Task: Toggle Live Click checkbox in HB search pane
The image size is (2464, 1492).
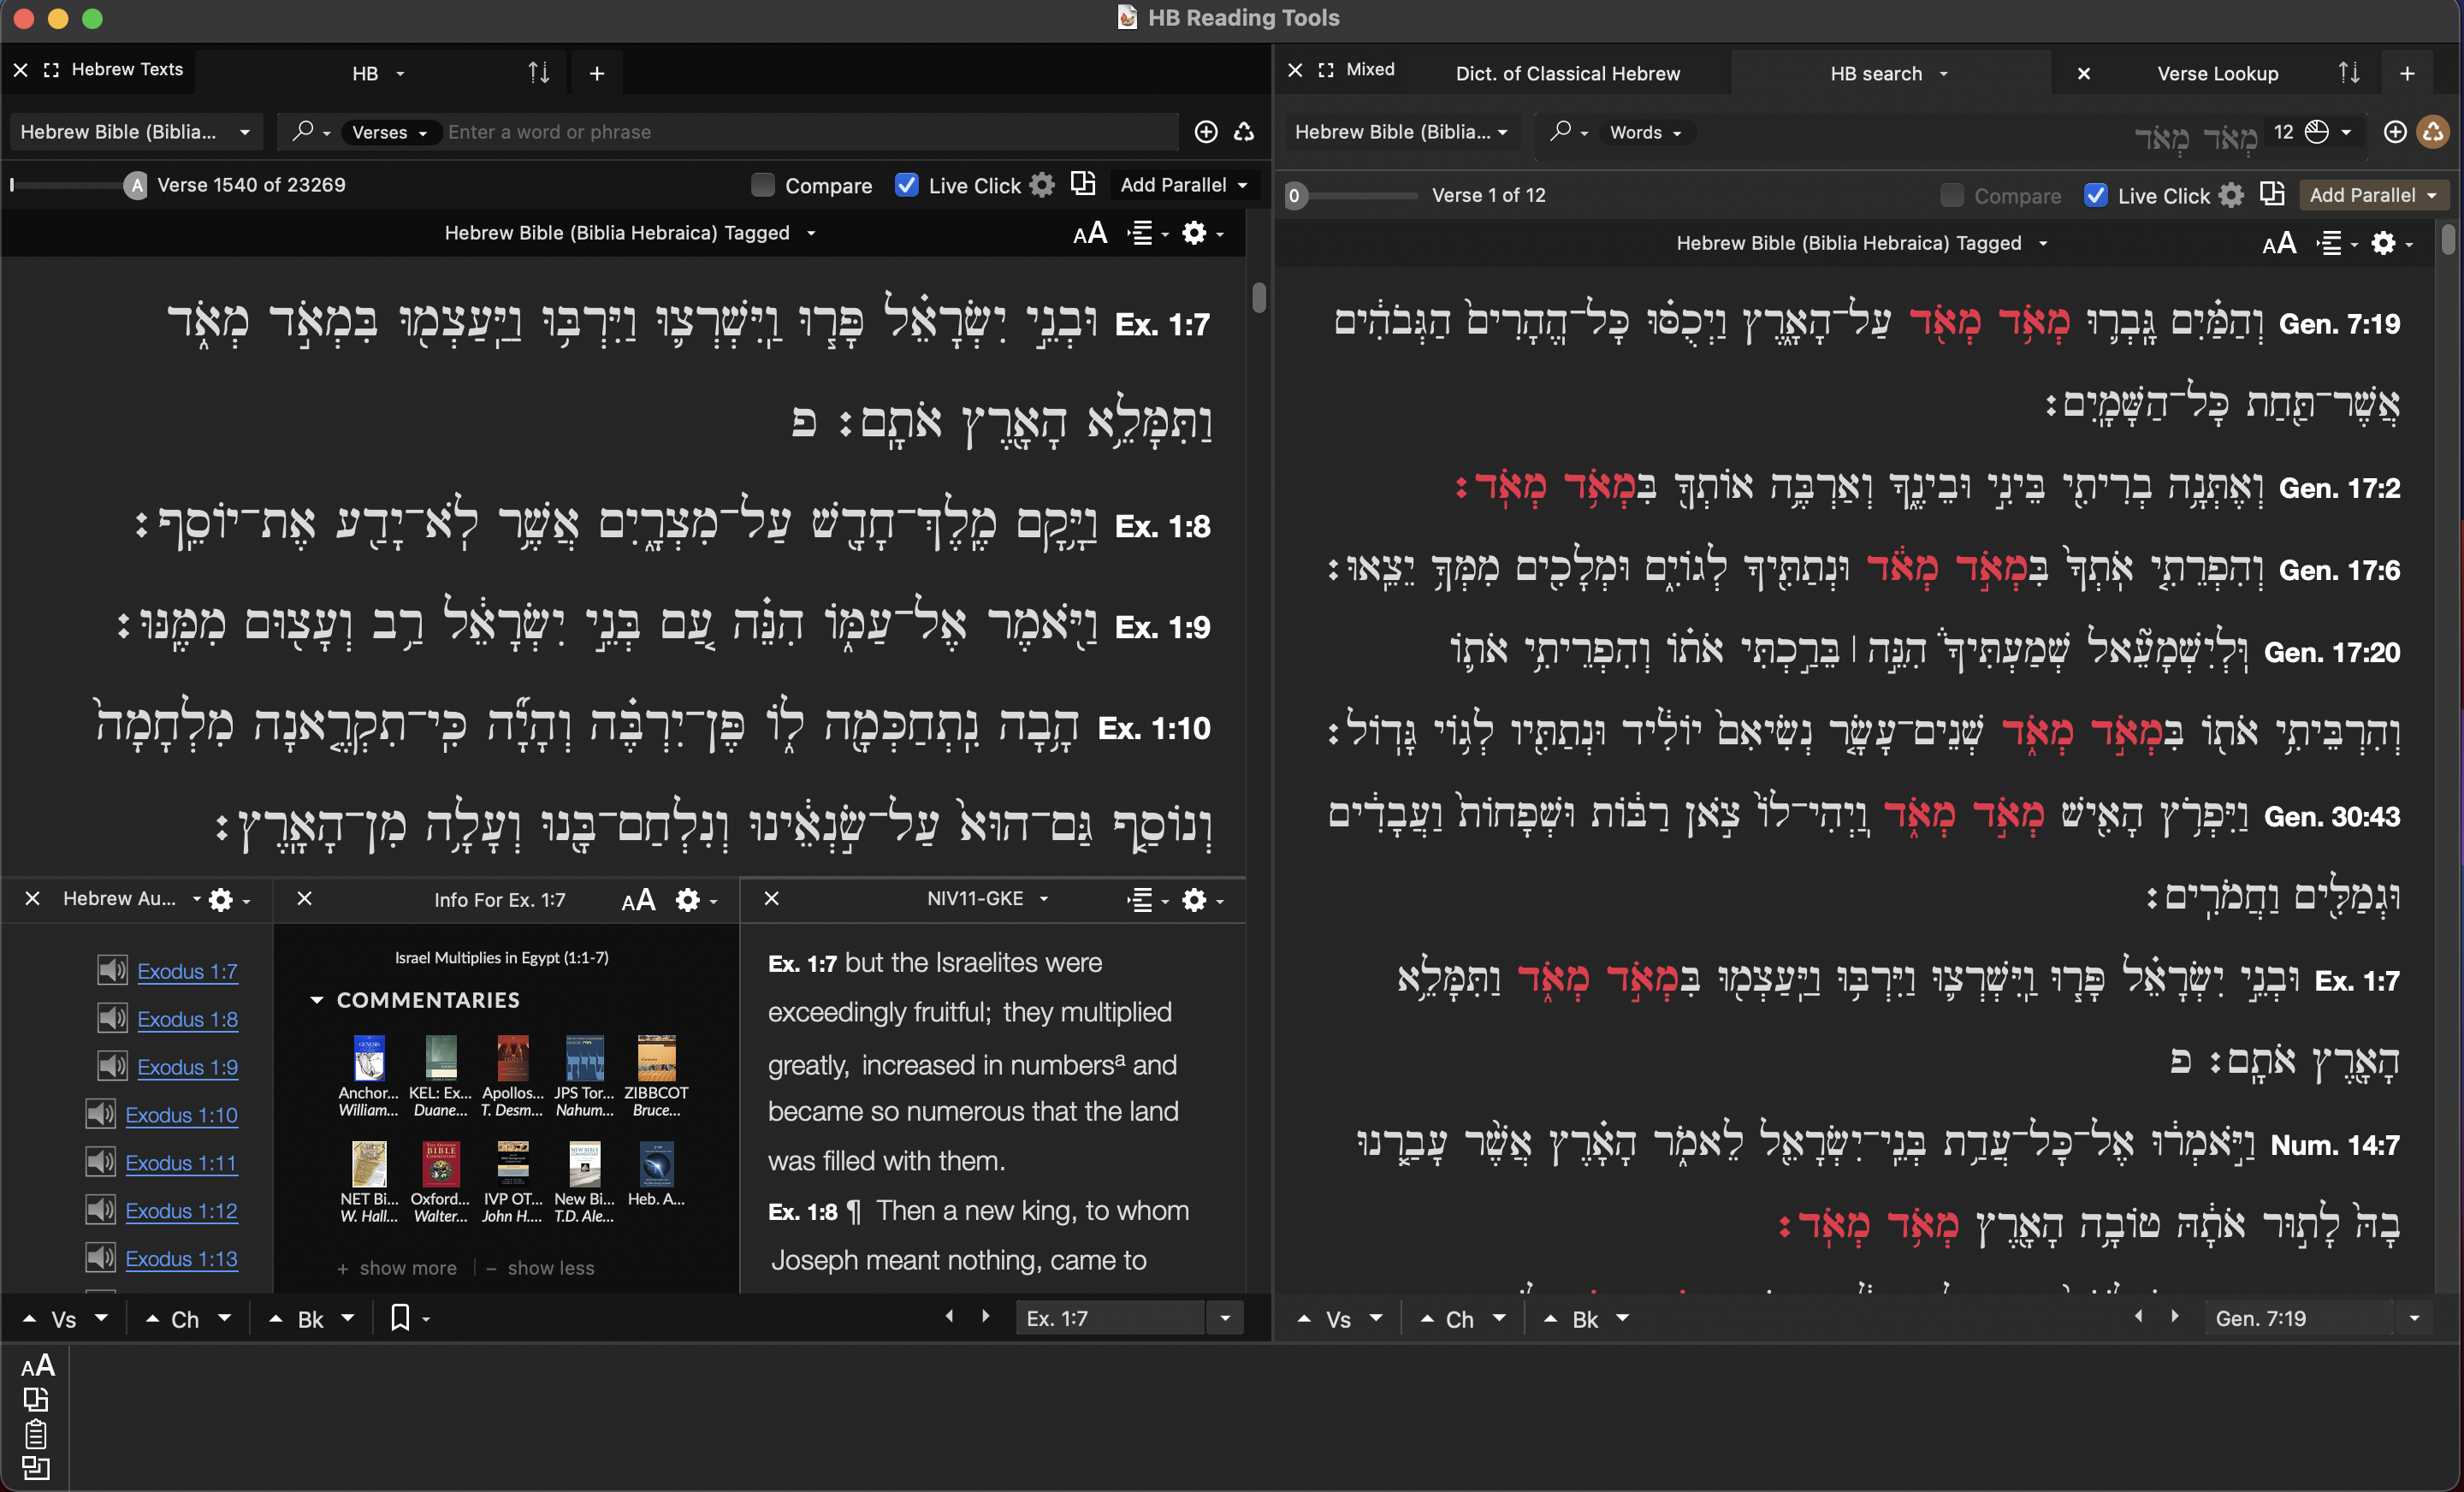Action: coord(2096,195)
